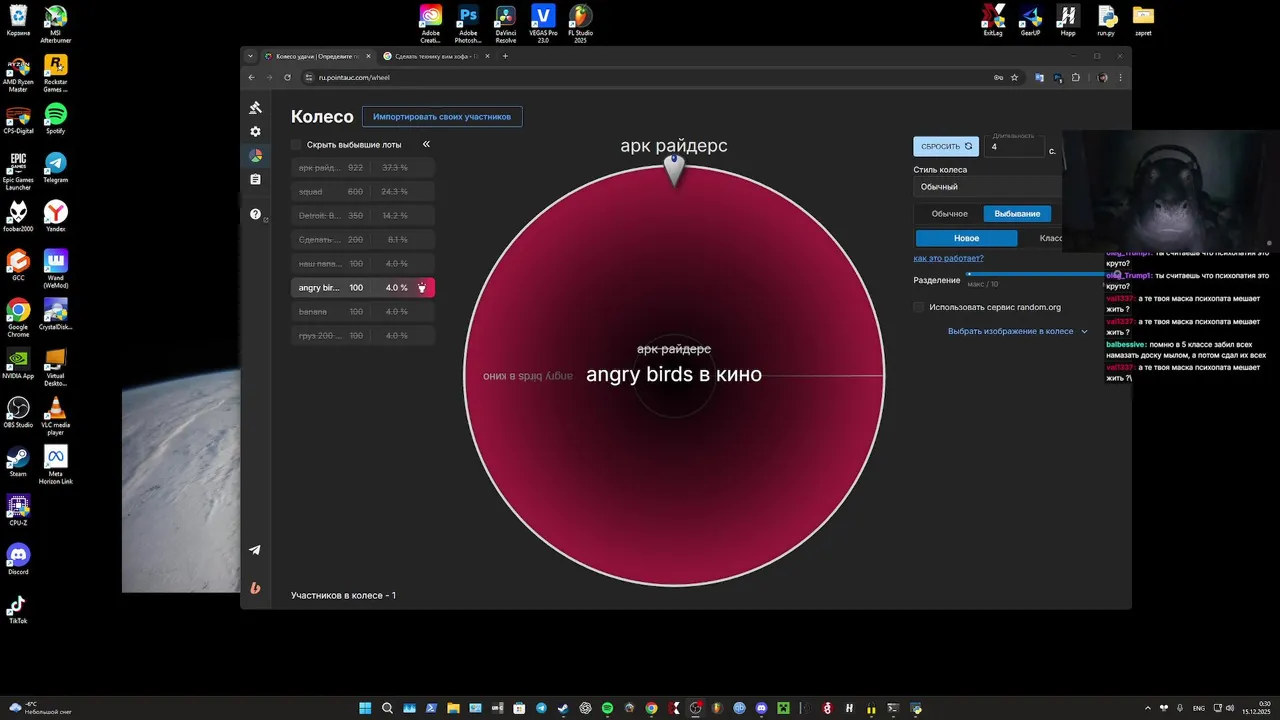The height and width of the screenshot is (720, 1280).
Task: Close the Колесо удачи tab
Action: (368, 56)
